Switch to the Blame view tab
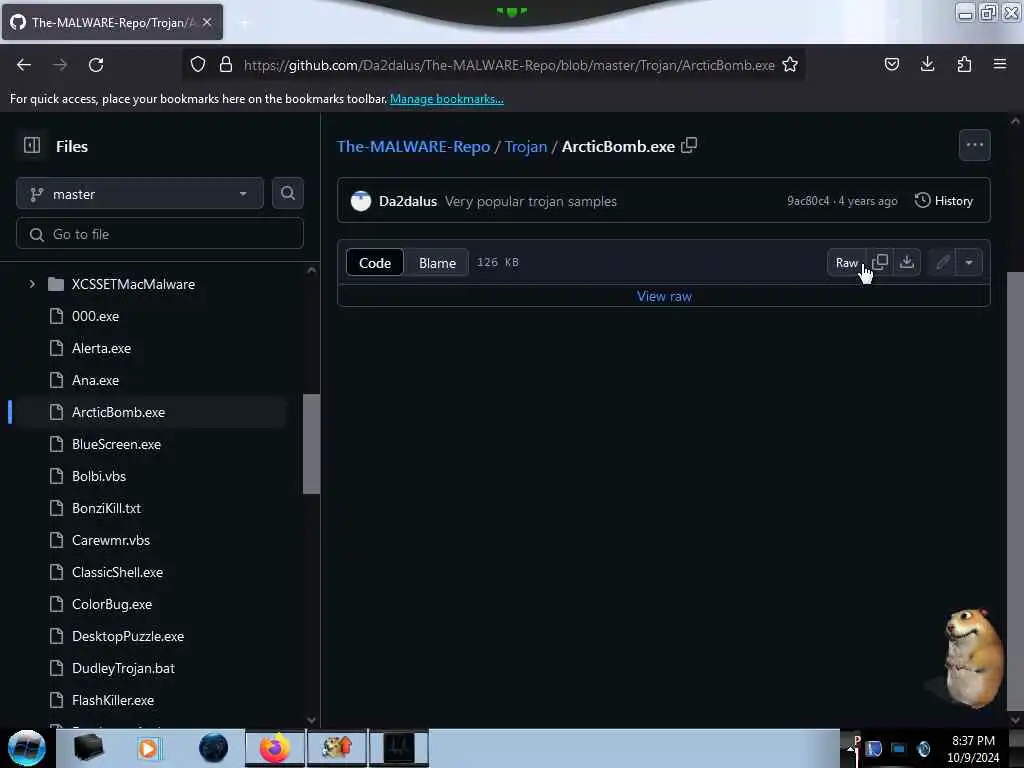The image size is (1024, 768). [x=437, y=263]
